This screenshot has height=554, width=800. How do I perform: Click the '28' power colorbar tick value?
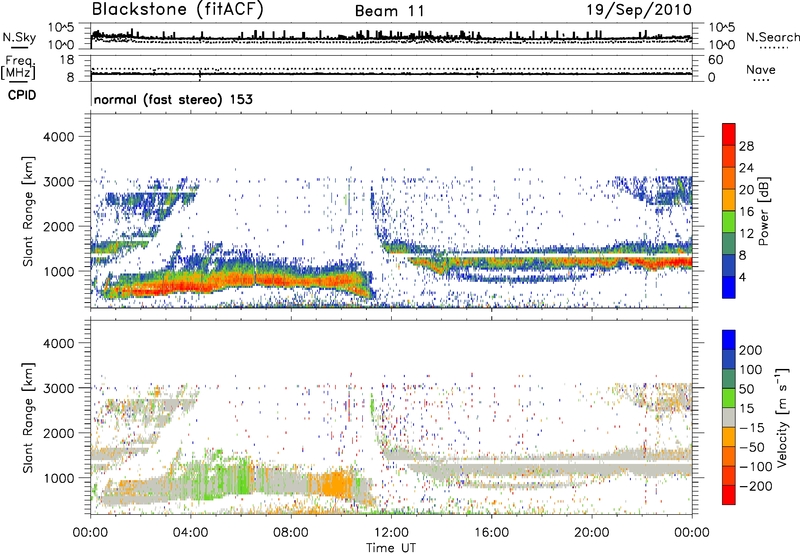coord(746,146)
